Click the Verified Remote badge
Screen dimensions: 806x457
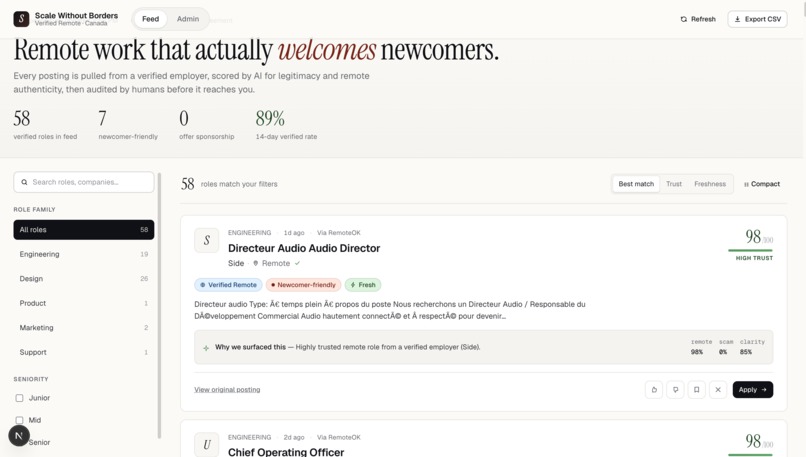tap(228, 285)
